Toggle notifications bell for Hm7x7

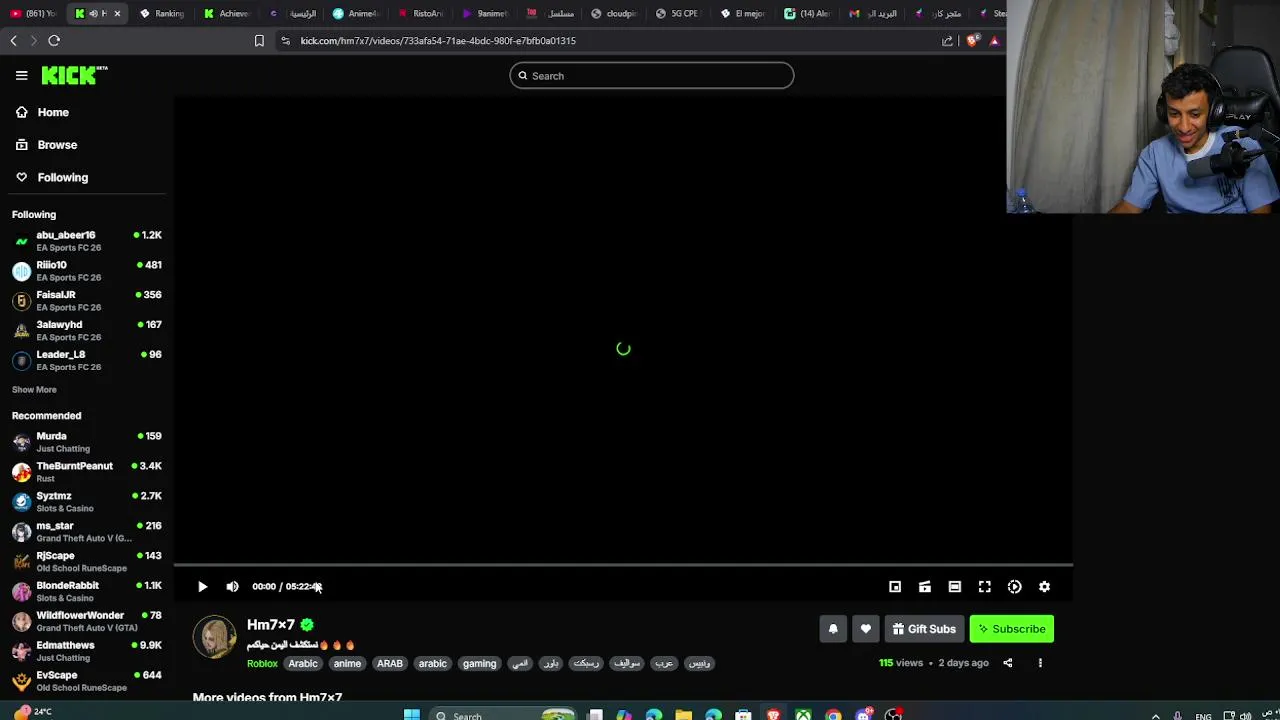point(833,629)
